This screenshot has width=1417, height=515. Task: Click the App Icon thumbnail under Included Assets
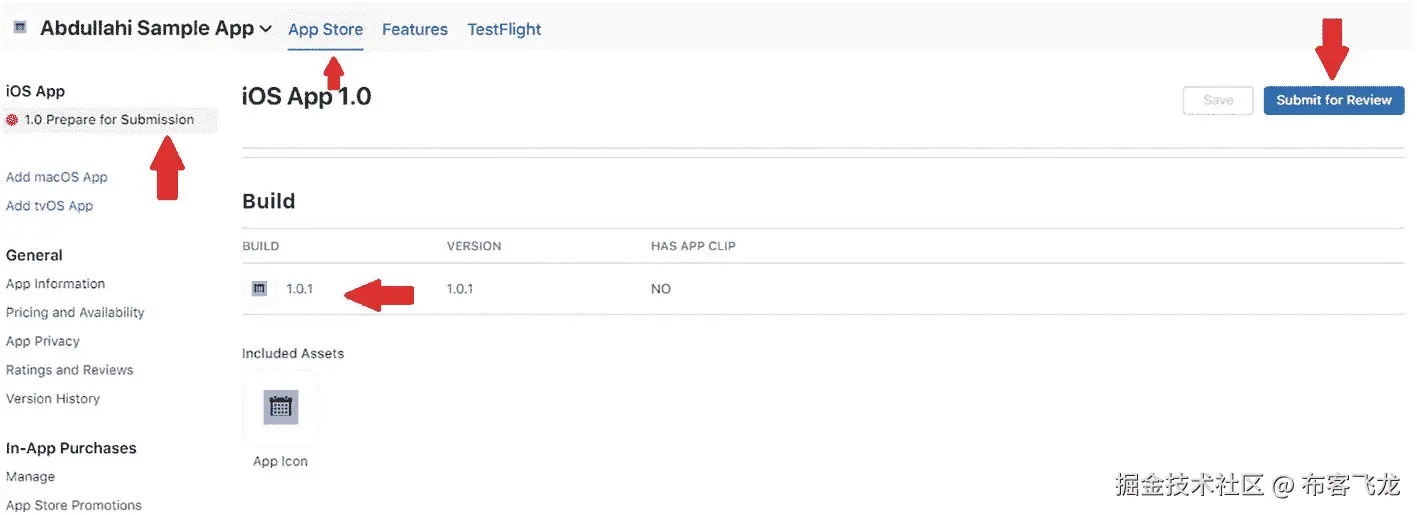pos(281,407)
